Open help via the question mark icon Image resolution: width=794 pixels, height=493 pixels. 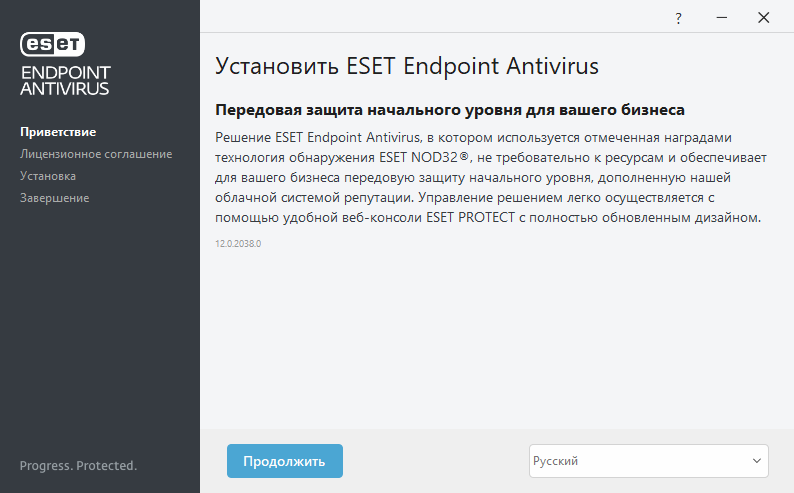[678, 18]
